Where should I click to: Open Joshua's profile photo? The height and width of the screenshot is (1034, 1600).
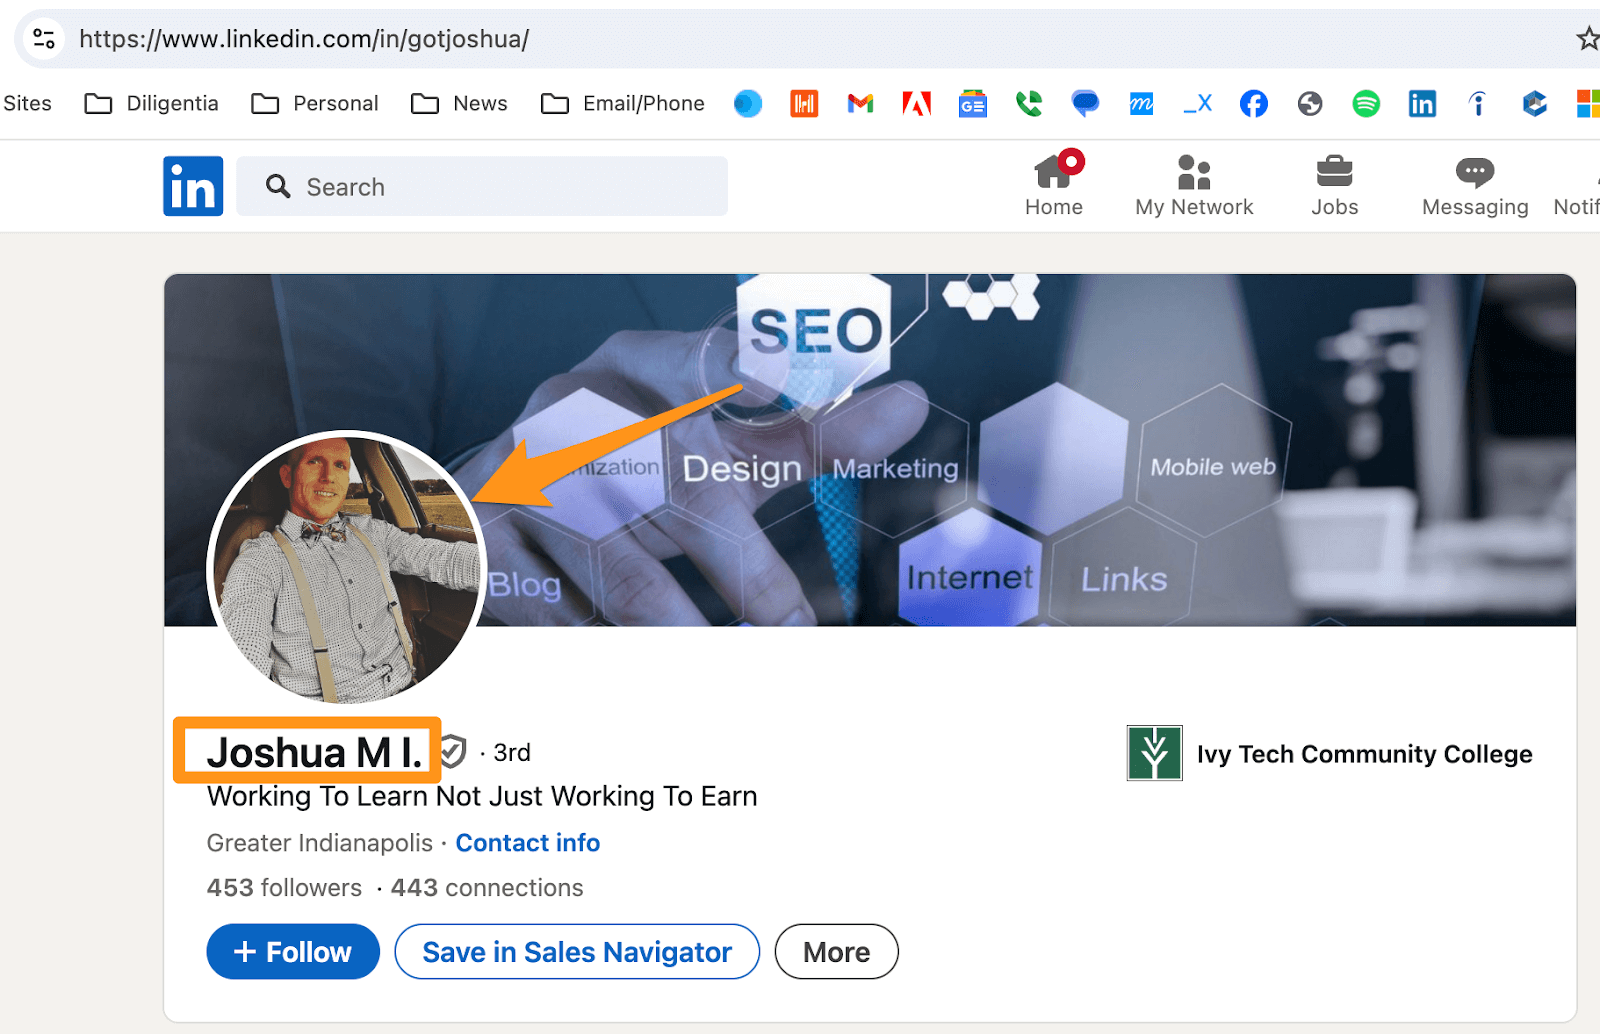tap(346, 568)
